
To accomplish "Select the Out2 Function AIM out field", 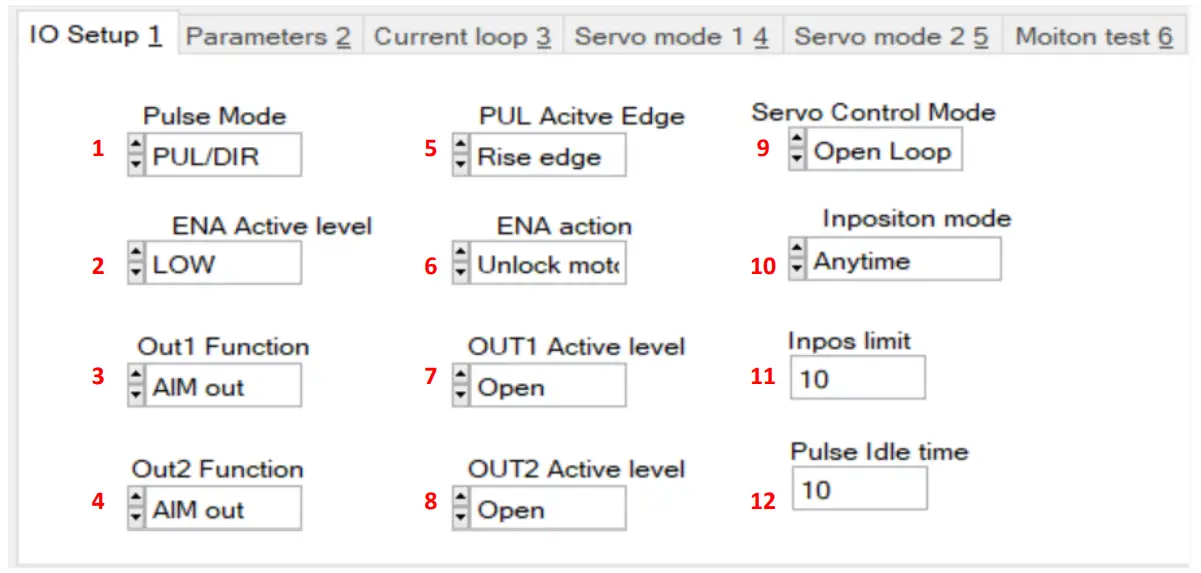I will 223,509.
